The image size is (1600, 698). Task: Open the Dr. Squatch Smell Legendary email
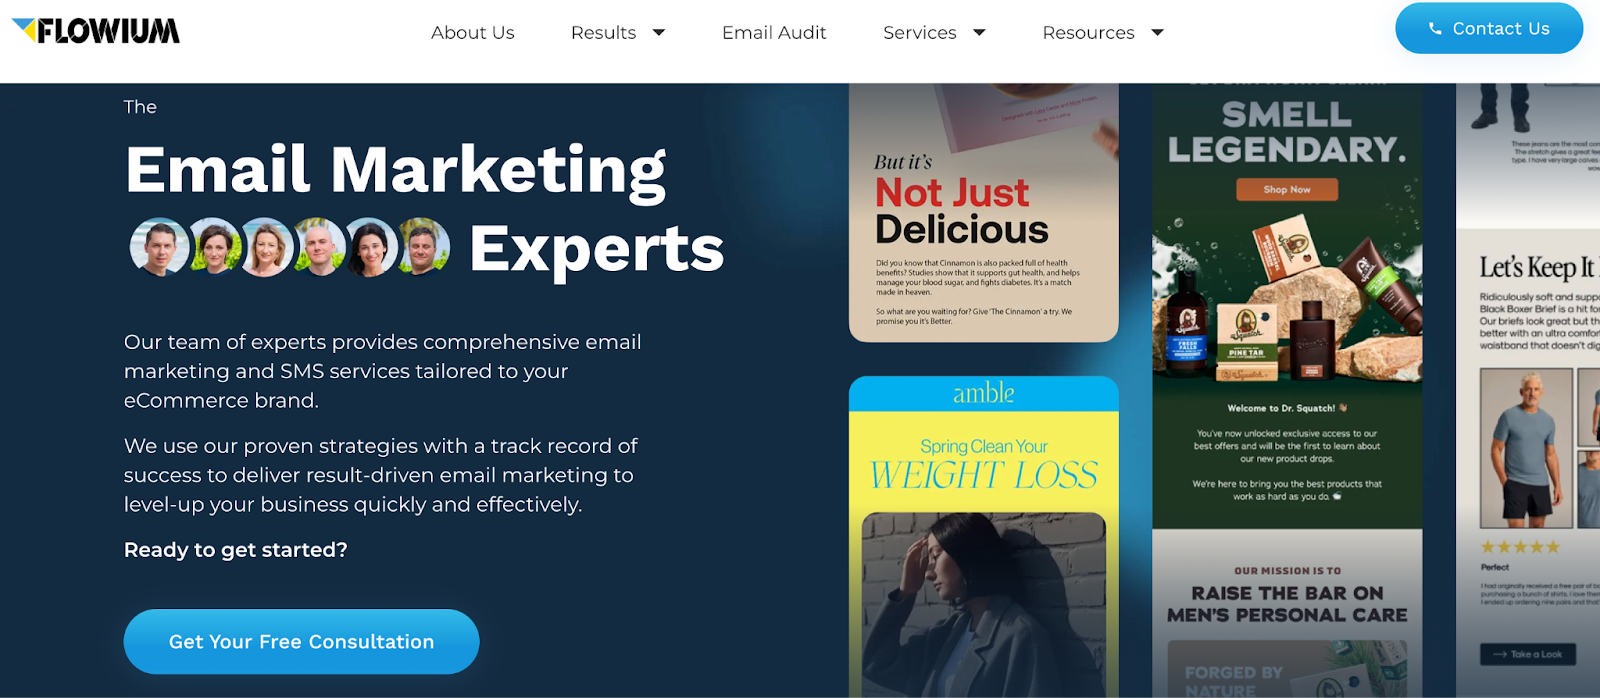pos(1287,390)
